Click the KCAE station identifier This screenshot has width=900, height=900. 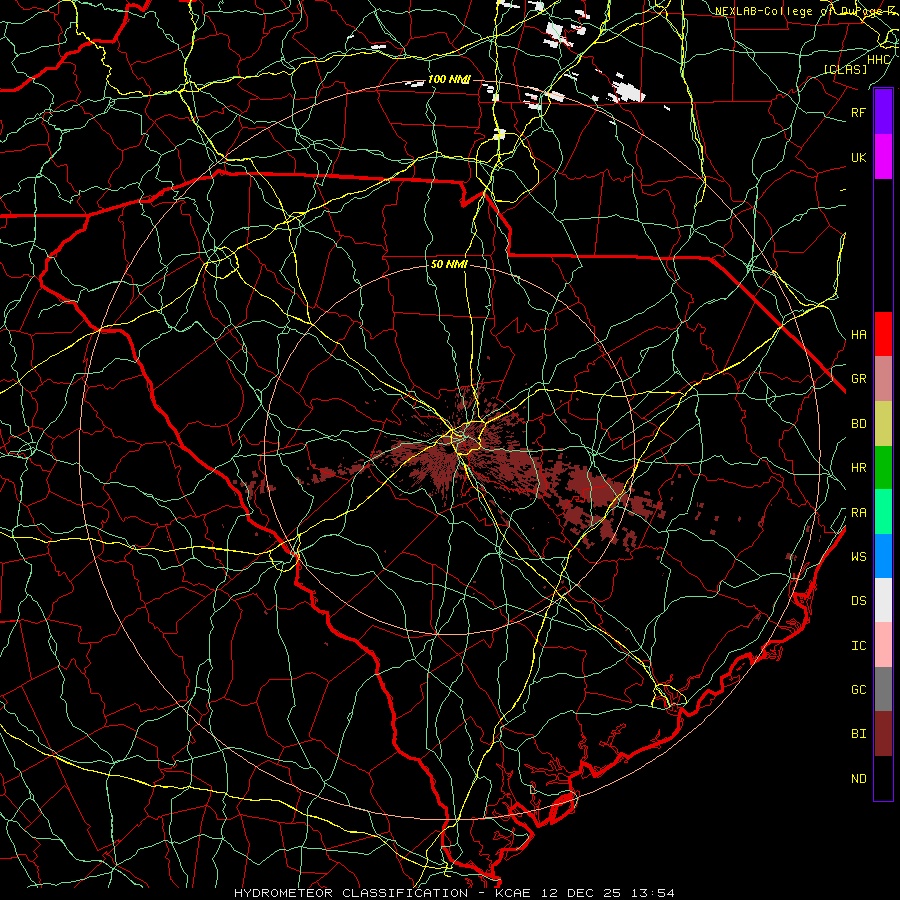pos(513,893)
